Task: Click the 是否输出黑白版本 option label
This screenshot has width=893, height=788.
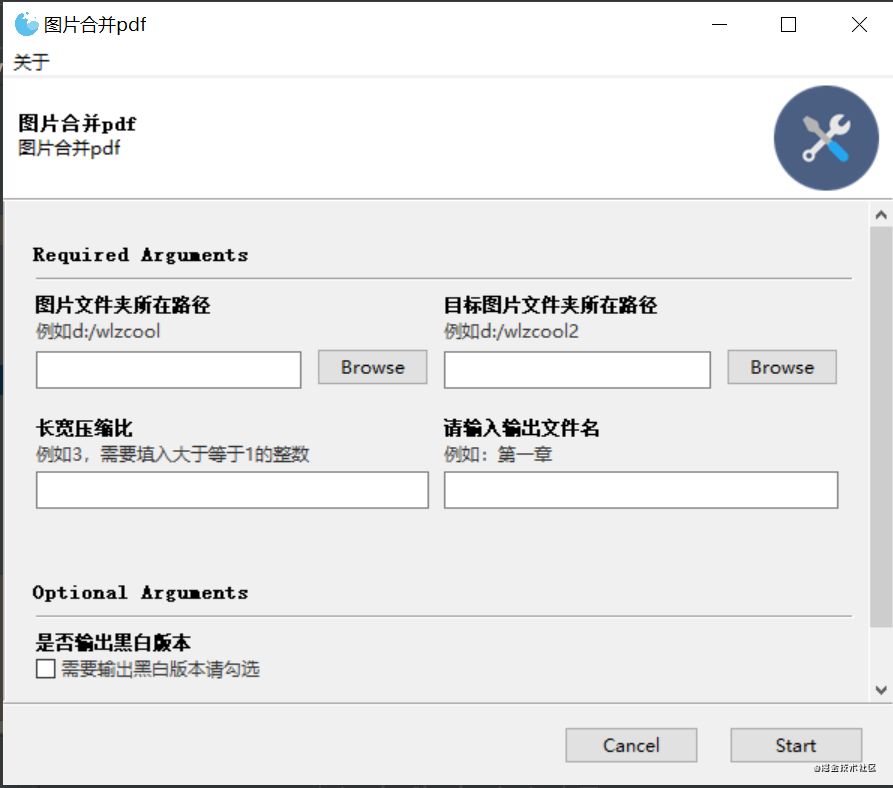Action: (113, 642)
